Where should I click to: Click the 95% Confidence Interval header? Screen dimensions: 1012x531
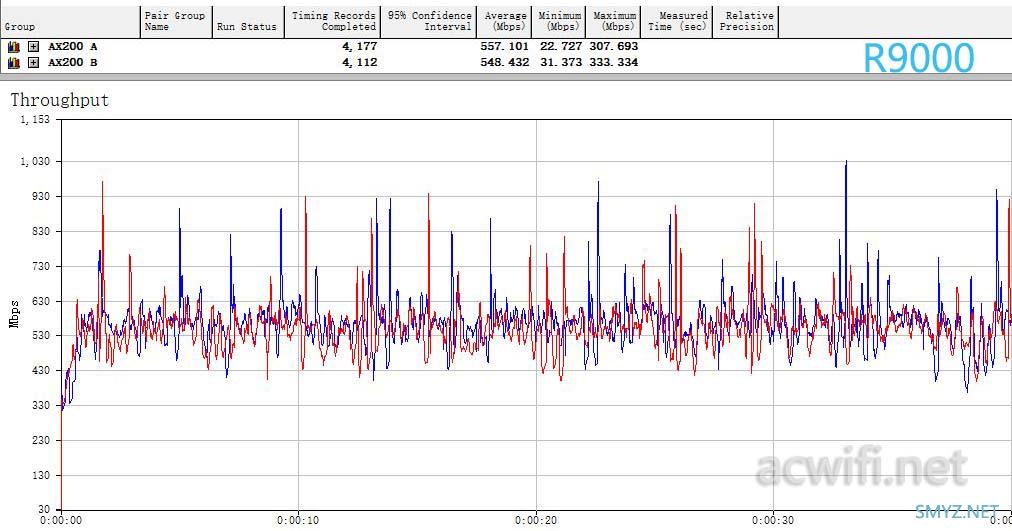[429, 21]
